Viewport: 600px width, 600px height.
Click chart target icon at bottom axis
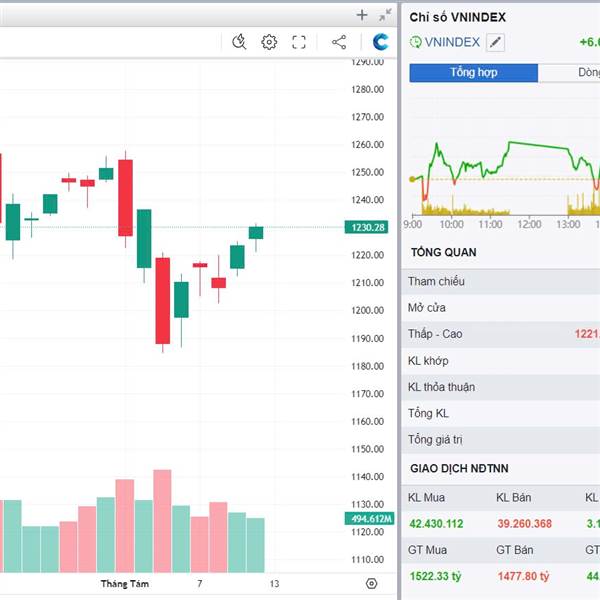pos(371,584)
